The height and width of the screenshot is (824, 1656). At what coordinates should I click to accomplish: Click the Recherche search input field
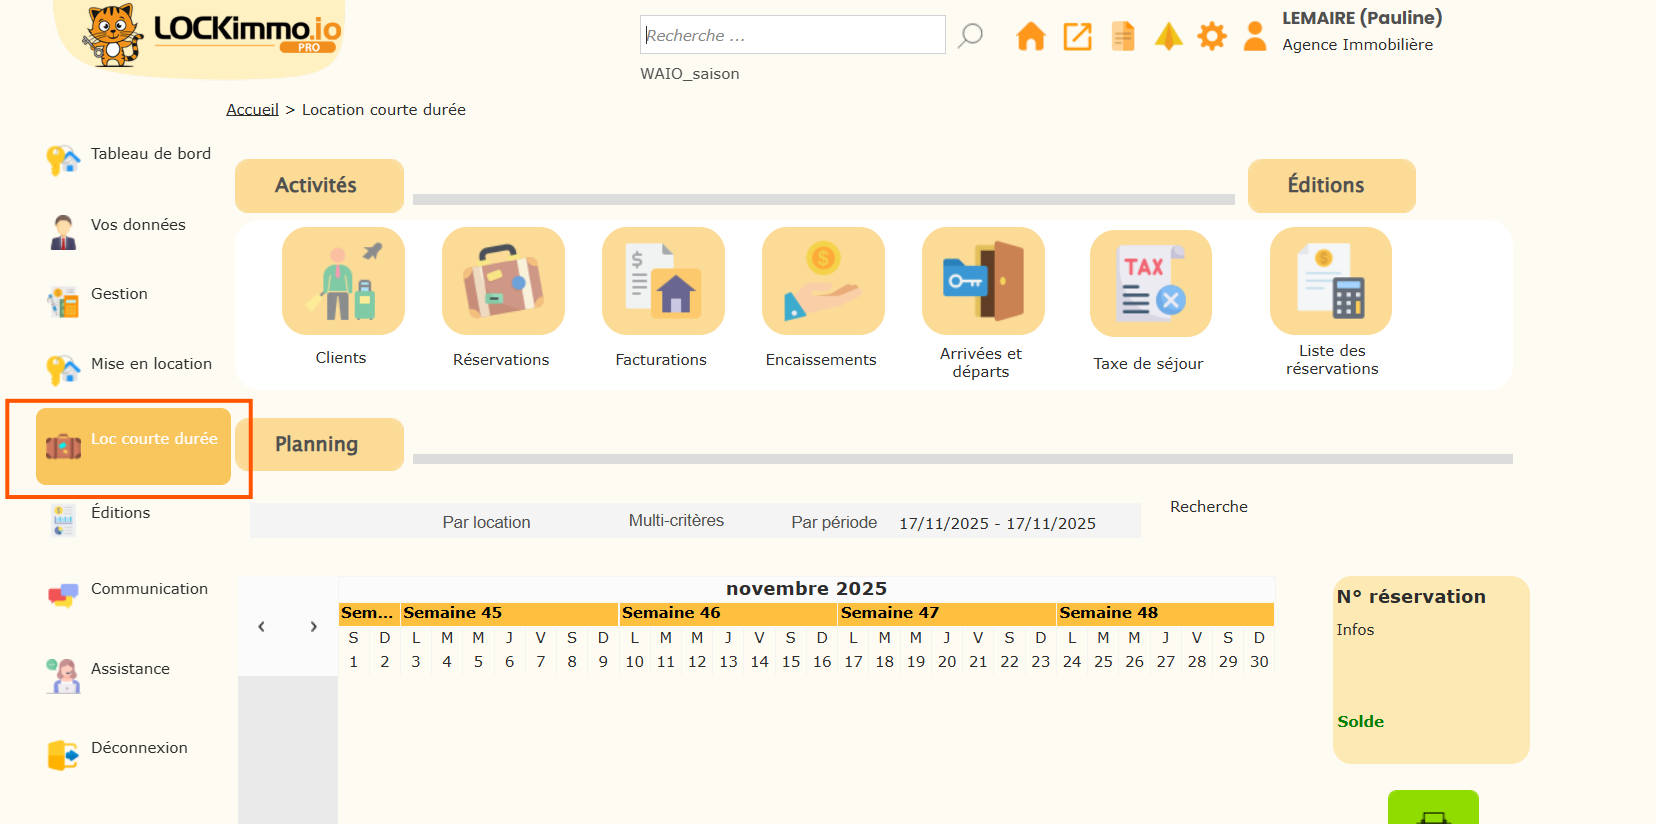pyautogui.click(x=792, y=35)
